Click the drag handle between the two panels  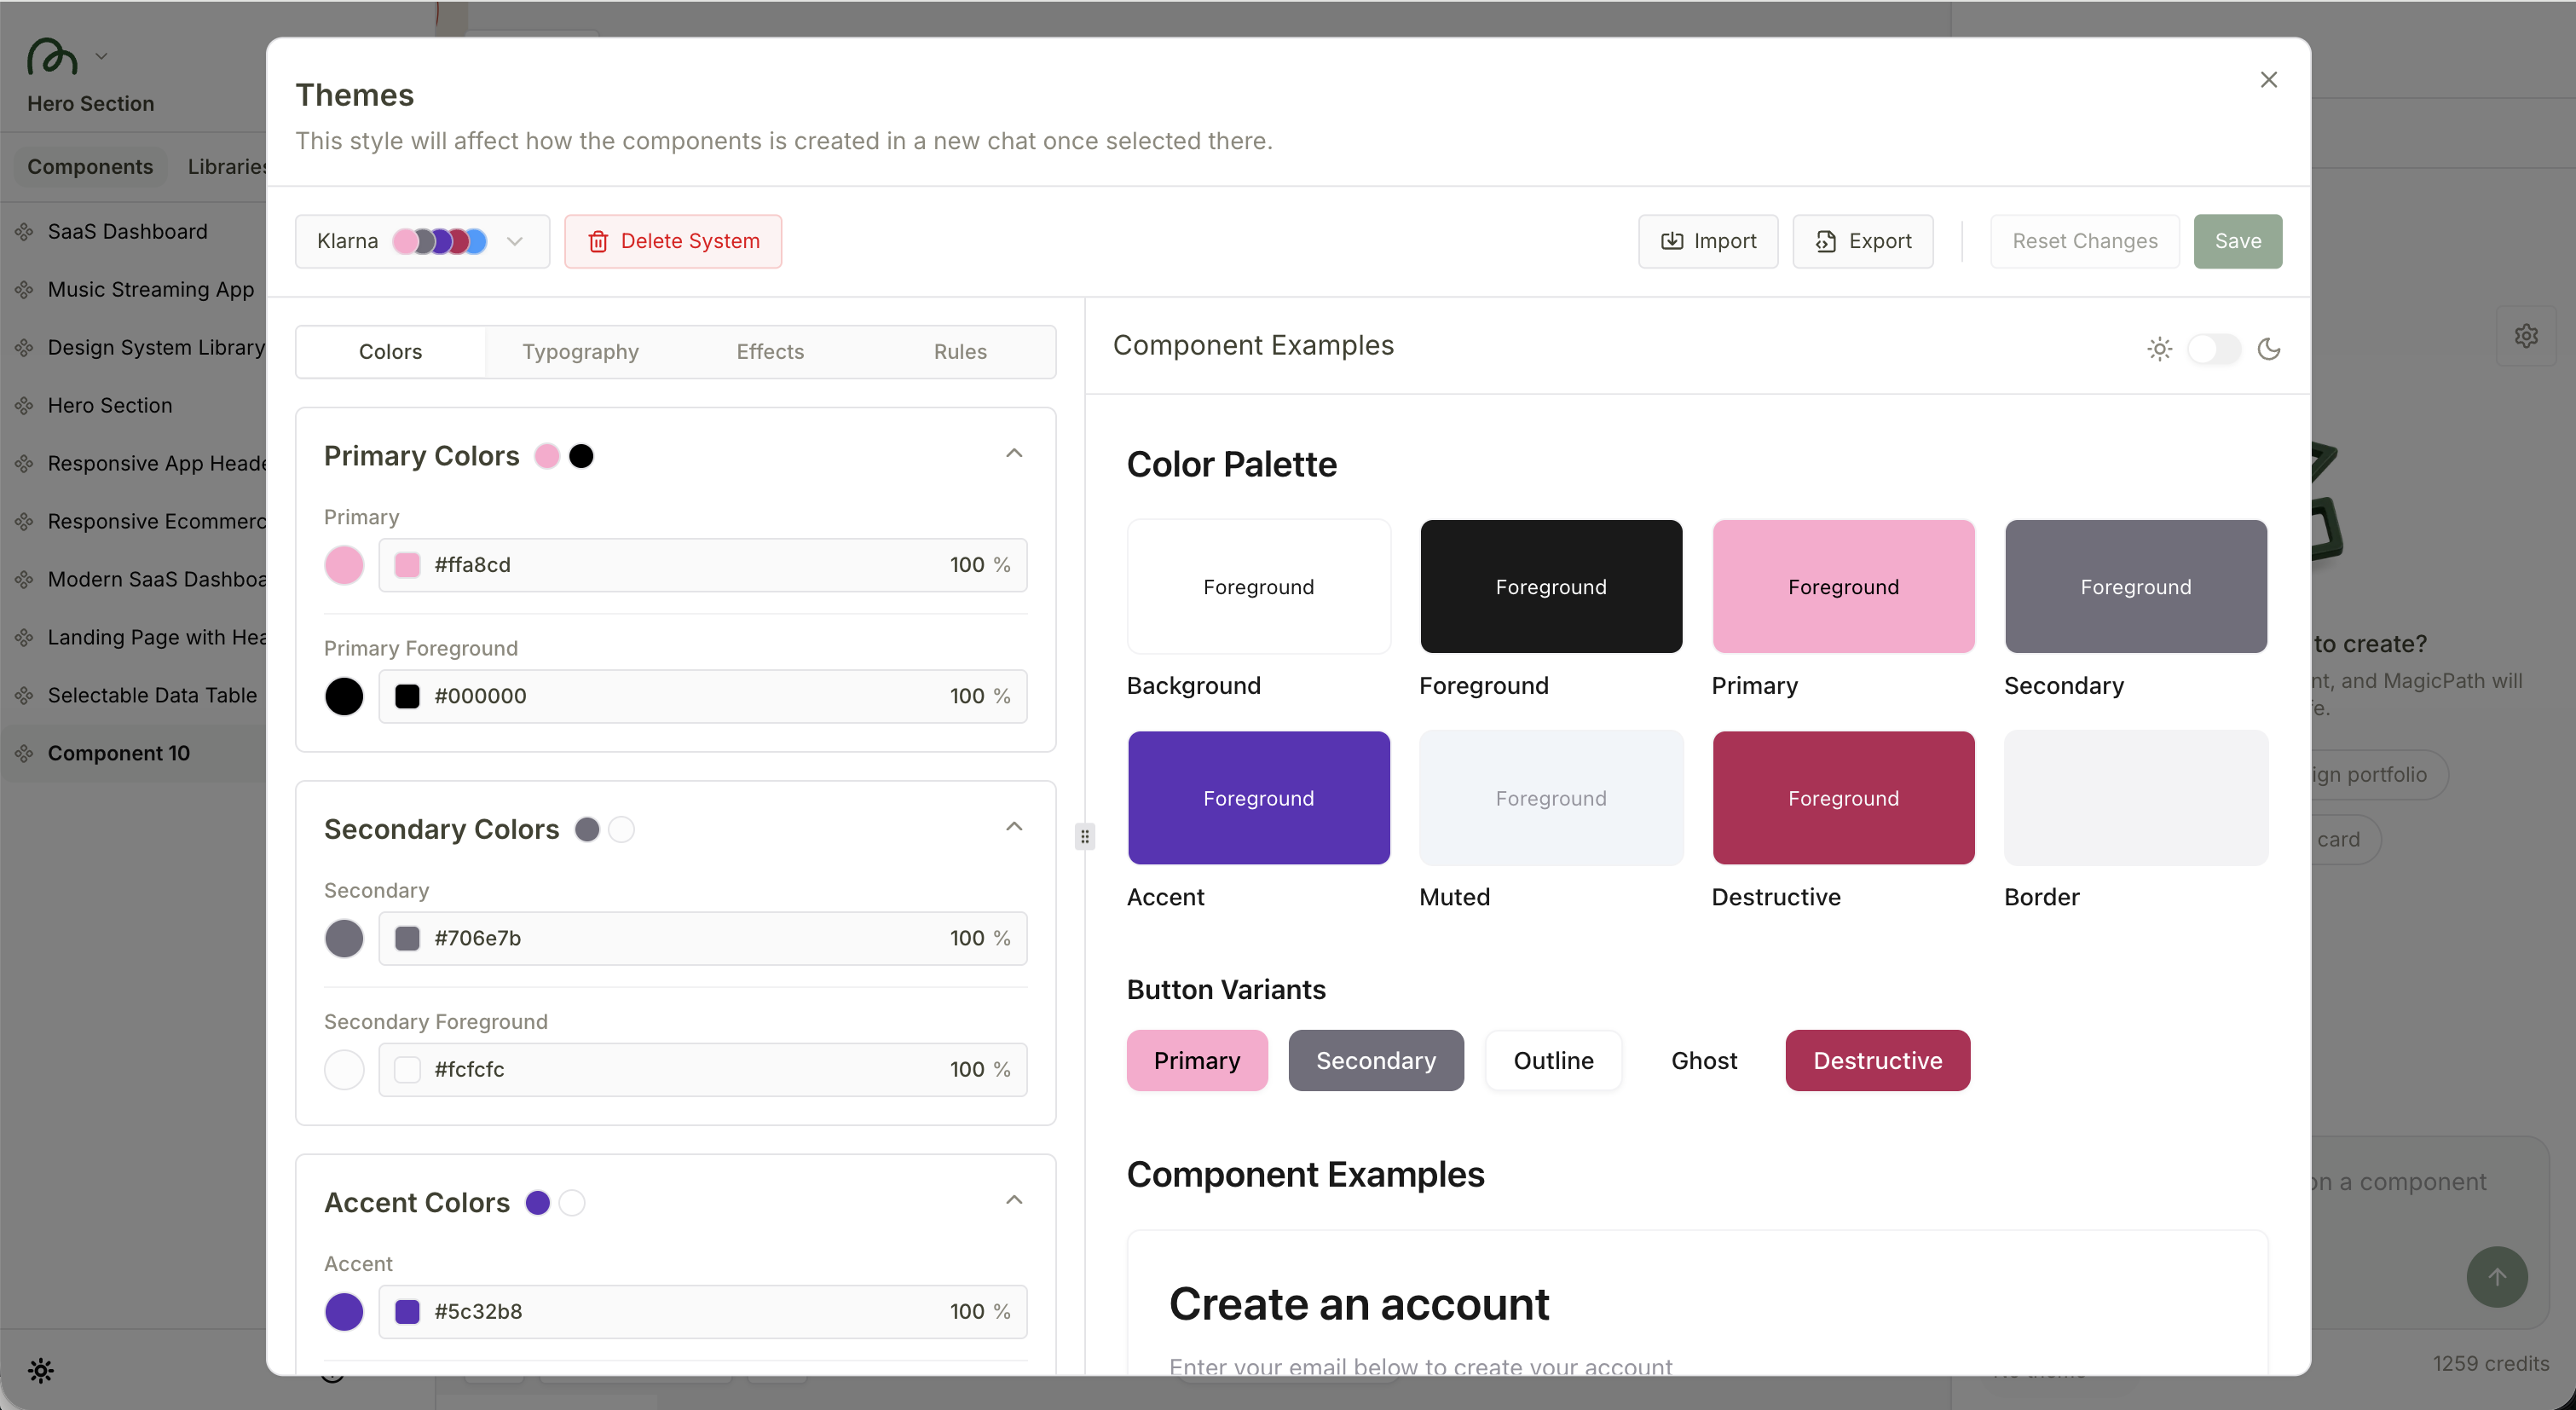1085,836
